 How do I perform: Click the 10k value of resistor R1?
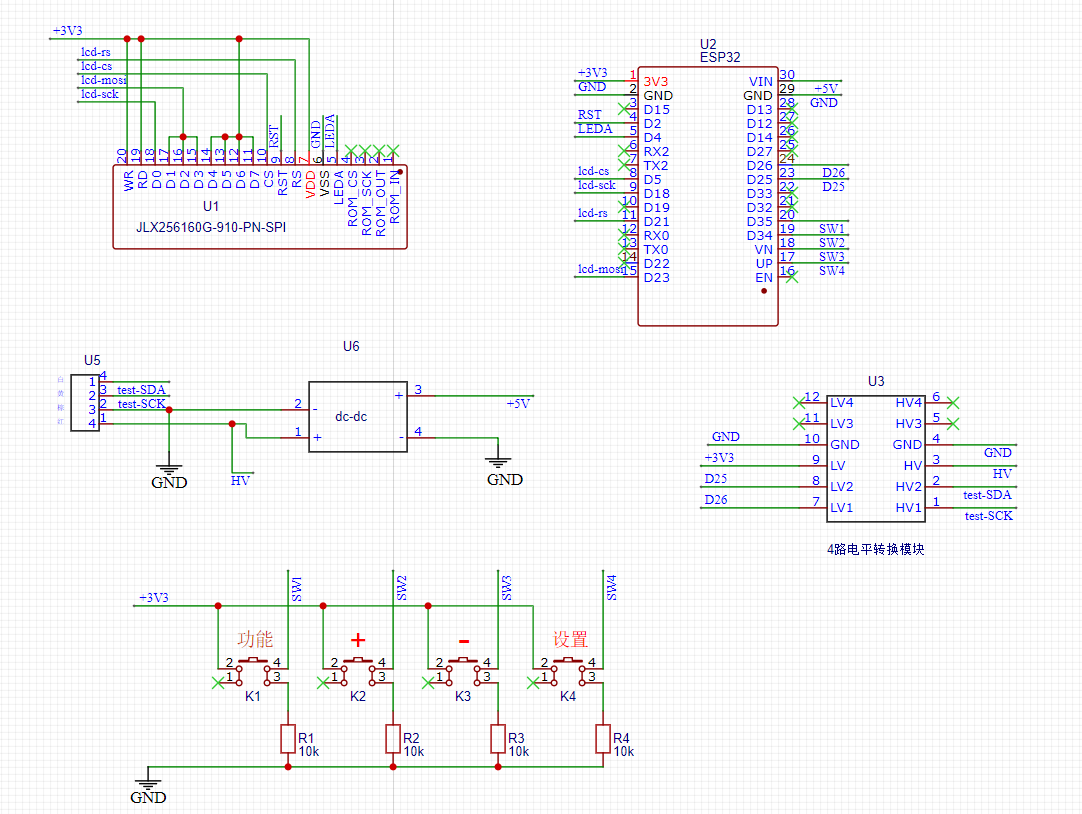309,751
